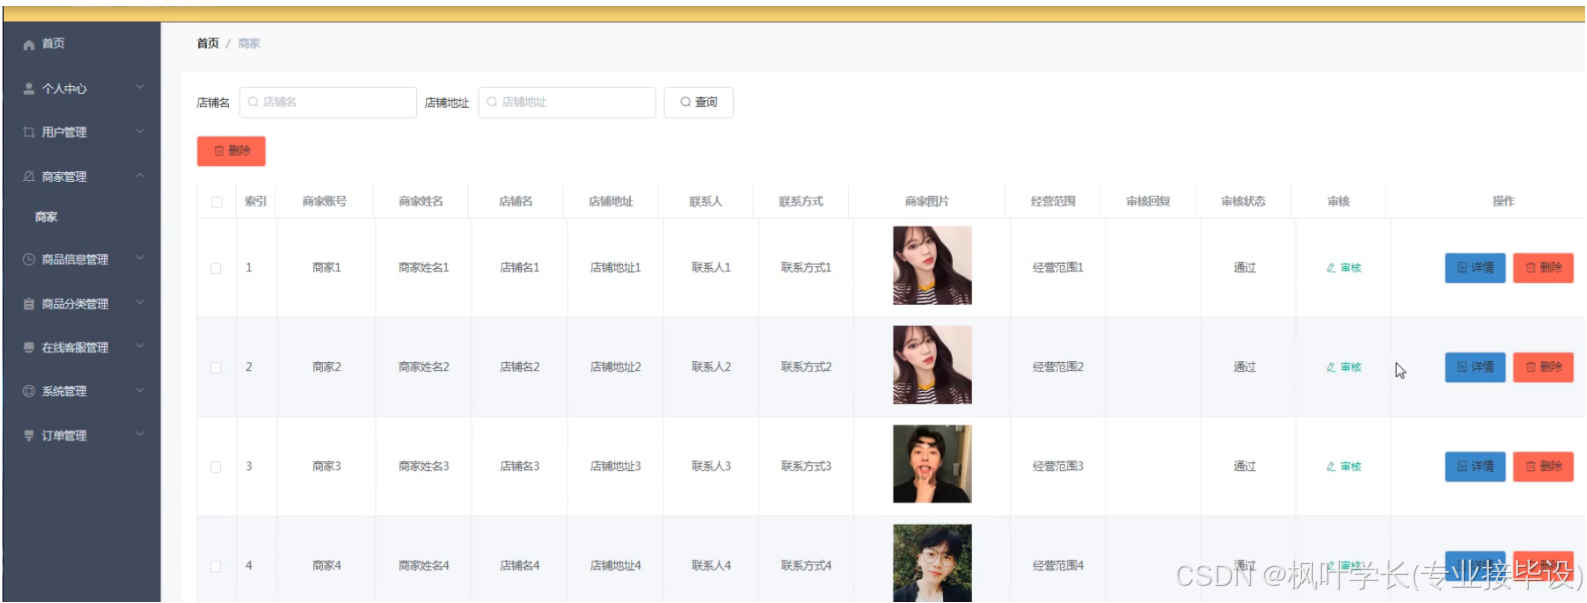1587x603 pixels.
Task: Click the trophy icon beside 订单管理
Action: [x=29, y=435]
